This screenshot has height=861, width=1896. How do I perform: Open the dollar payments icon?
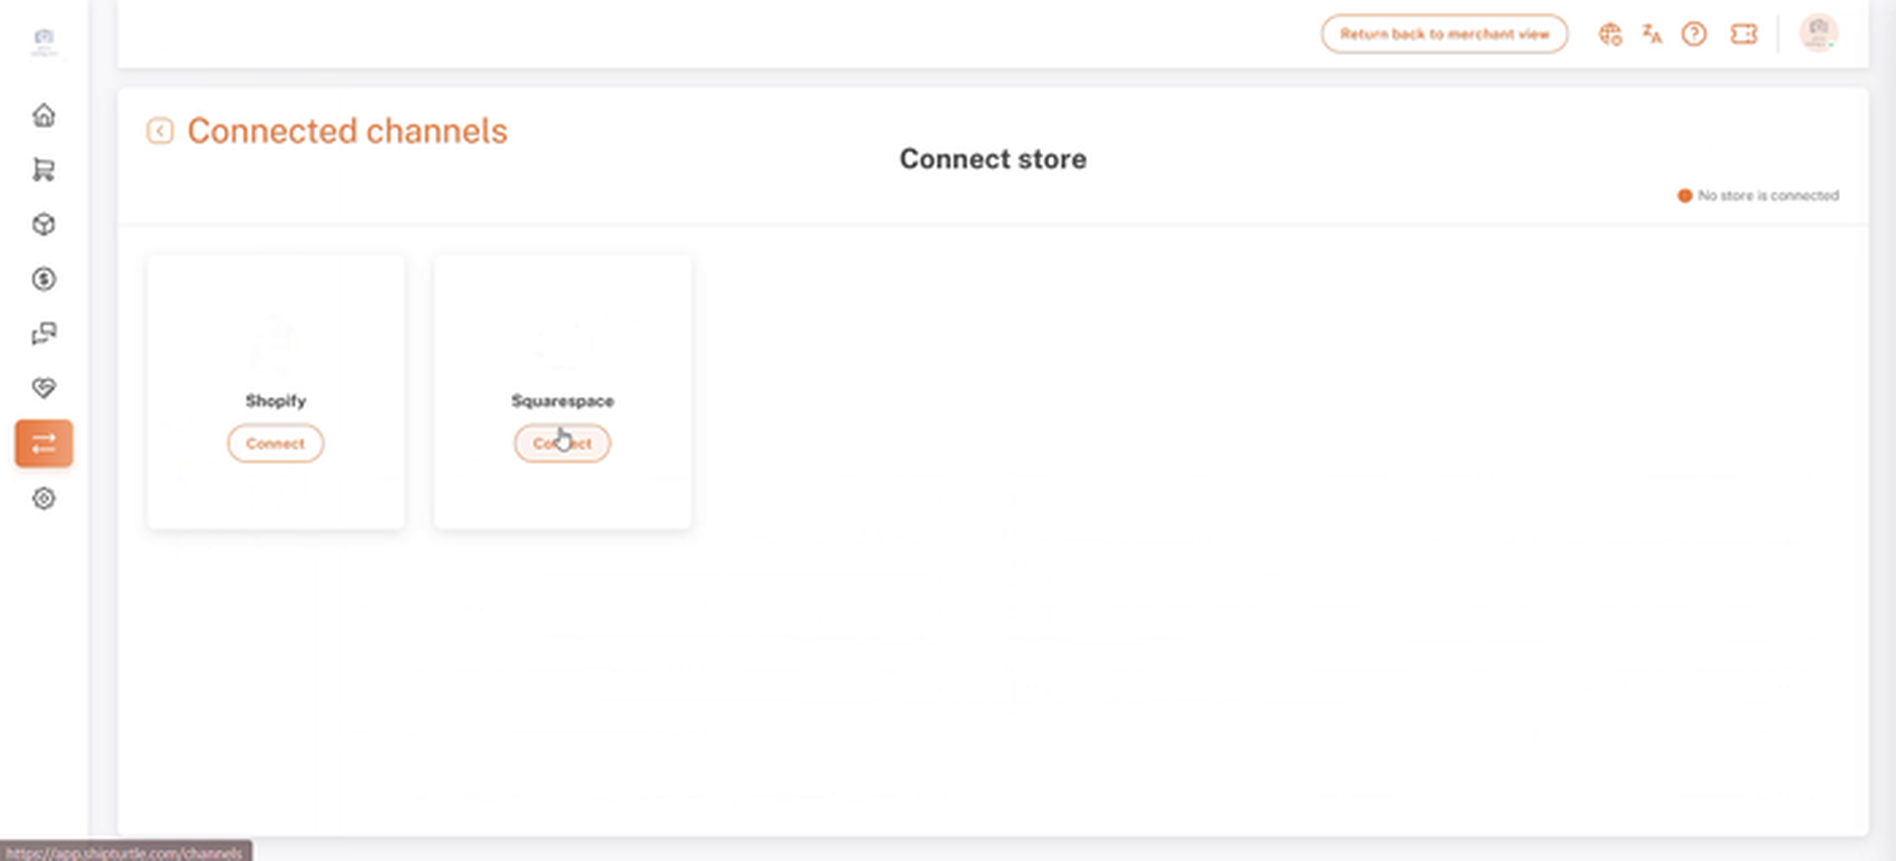click(44, 279)
